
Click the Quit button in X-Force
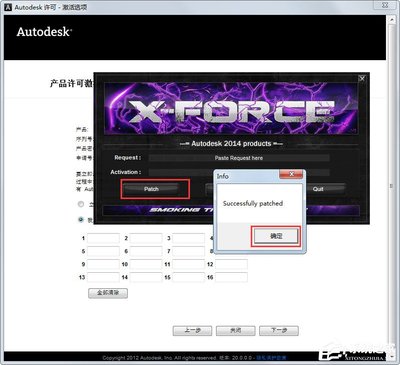[318, 189]
